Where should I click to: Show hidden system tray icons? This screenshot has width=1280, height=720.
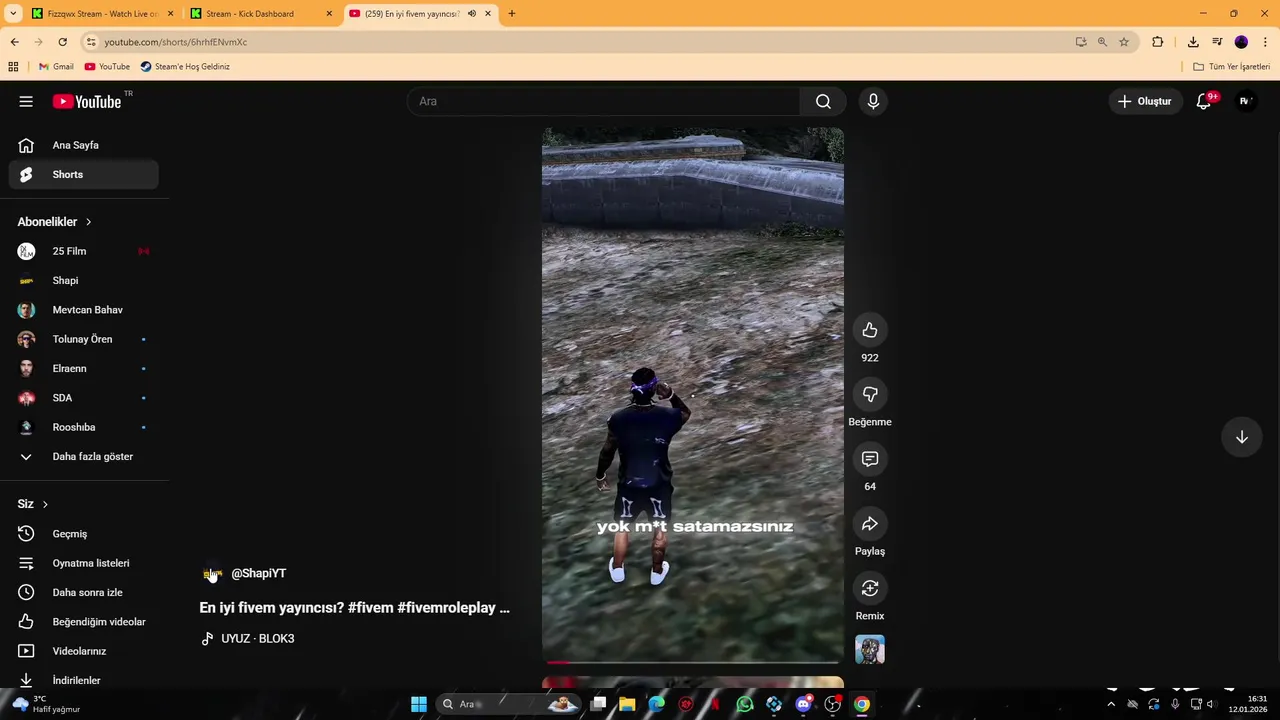tap(1110, 704)
